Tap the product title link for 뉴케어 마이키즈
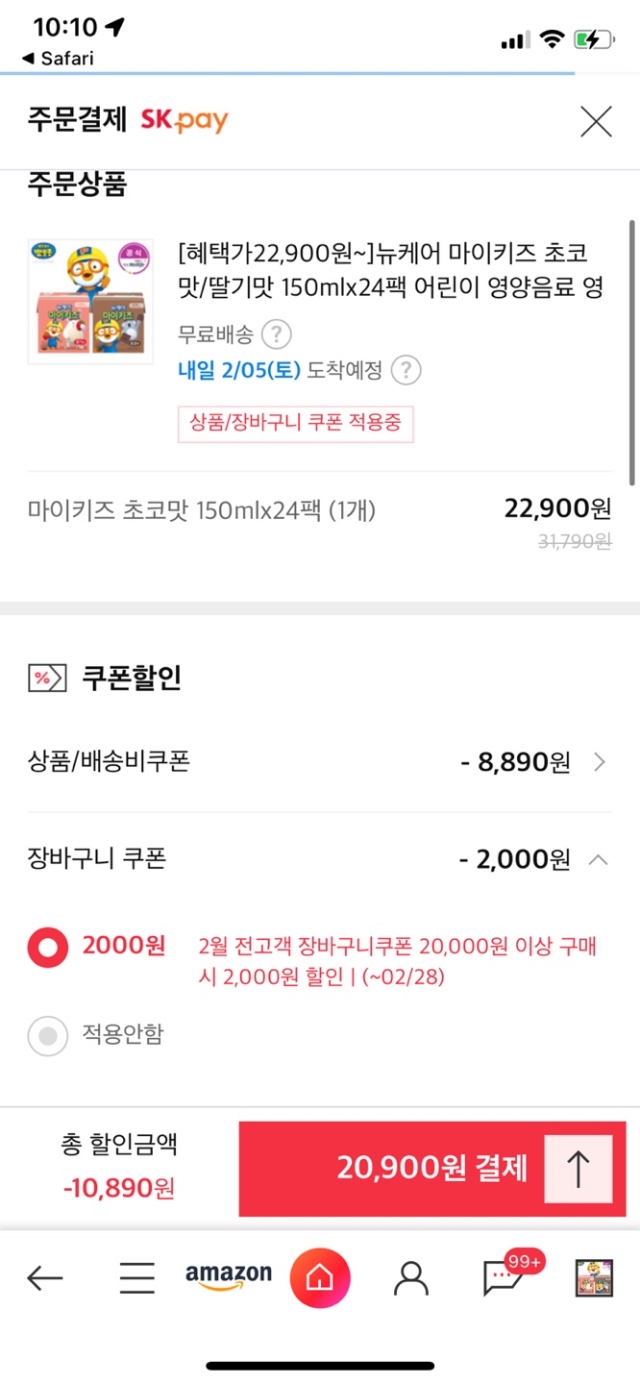Image resolution: width=640 pixels, height=1384 pixels. pyautogui.click(x=389, y=268)
